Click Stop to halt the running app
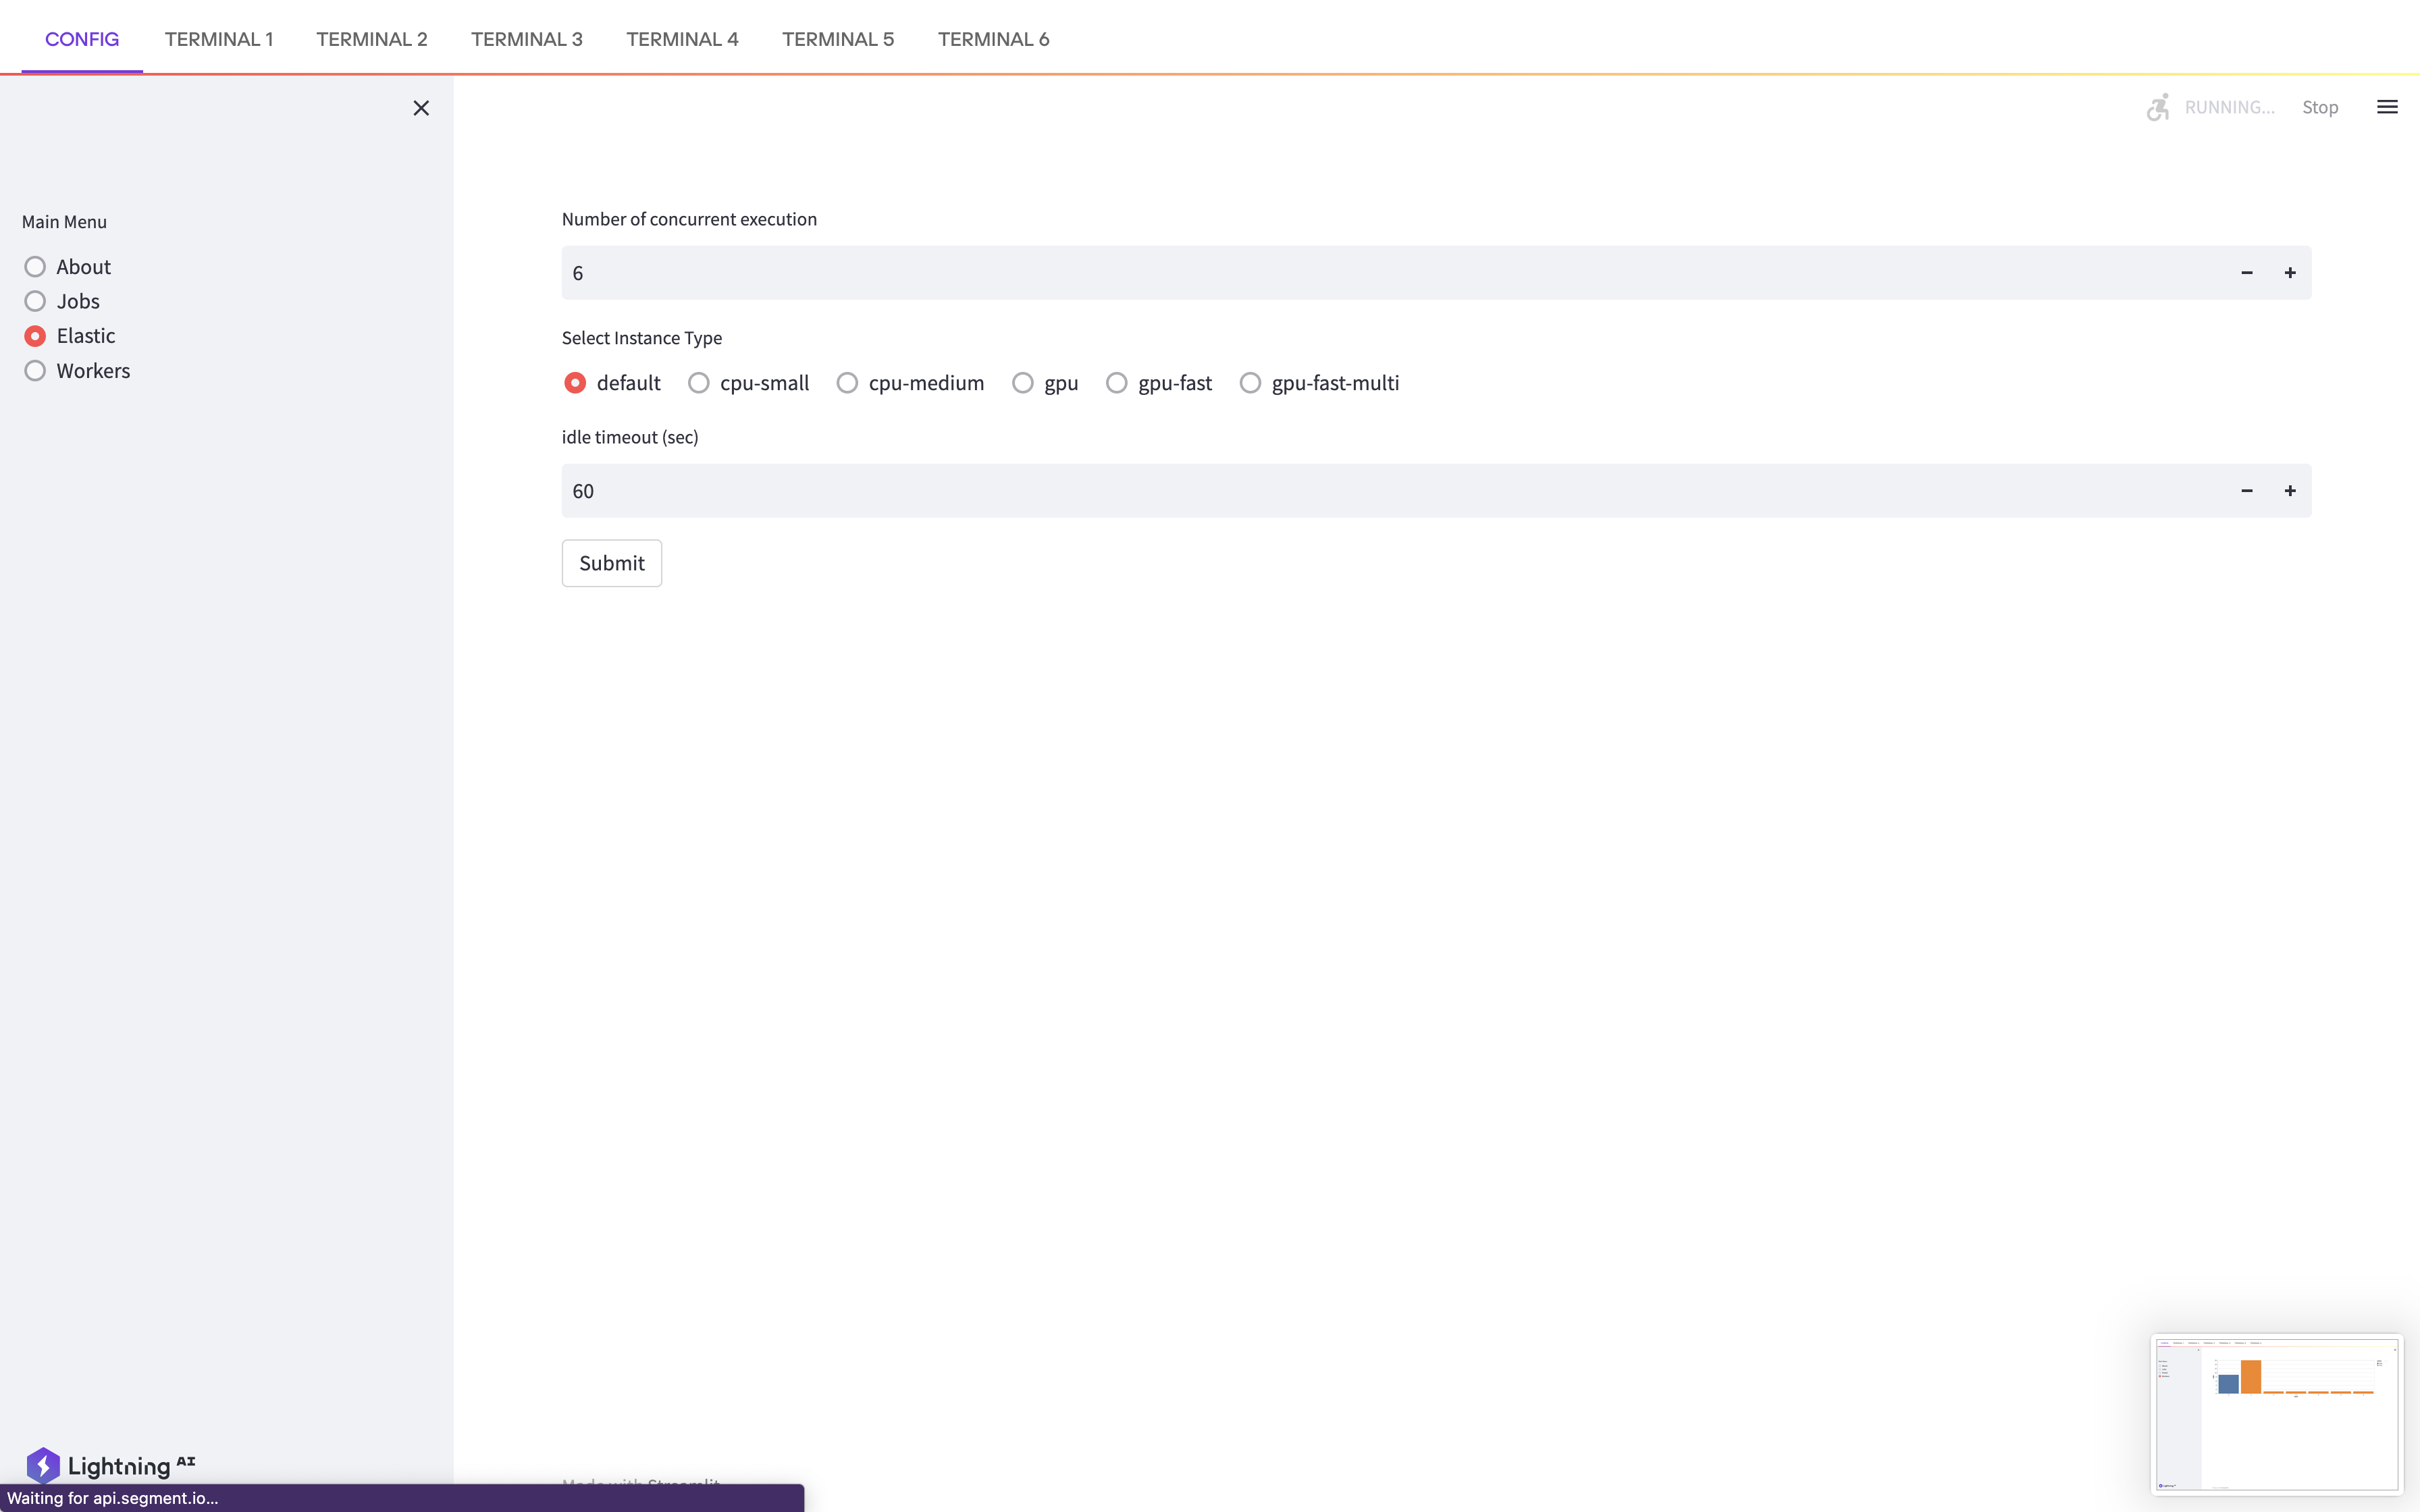The image size is (2420, 1512). click(2320, 107)
